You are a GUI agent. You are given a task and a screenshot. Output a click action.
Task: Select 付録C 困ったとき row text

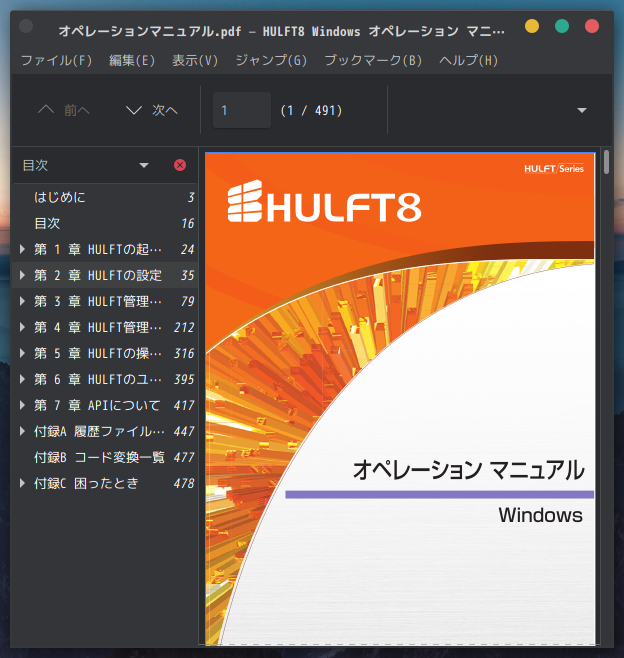pyautogui.click(x=86, y=483)
